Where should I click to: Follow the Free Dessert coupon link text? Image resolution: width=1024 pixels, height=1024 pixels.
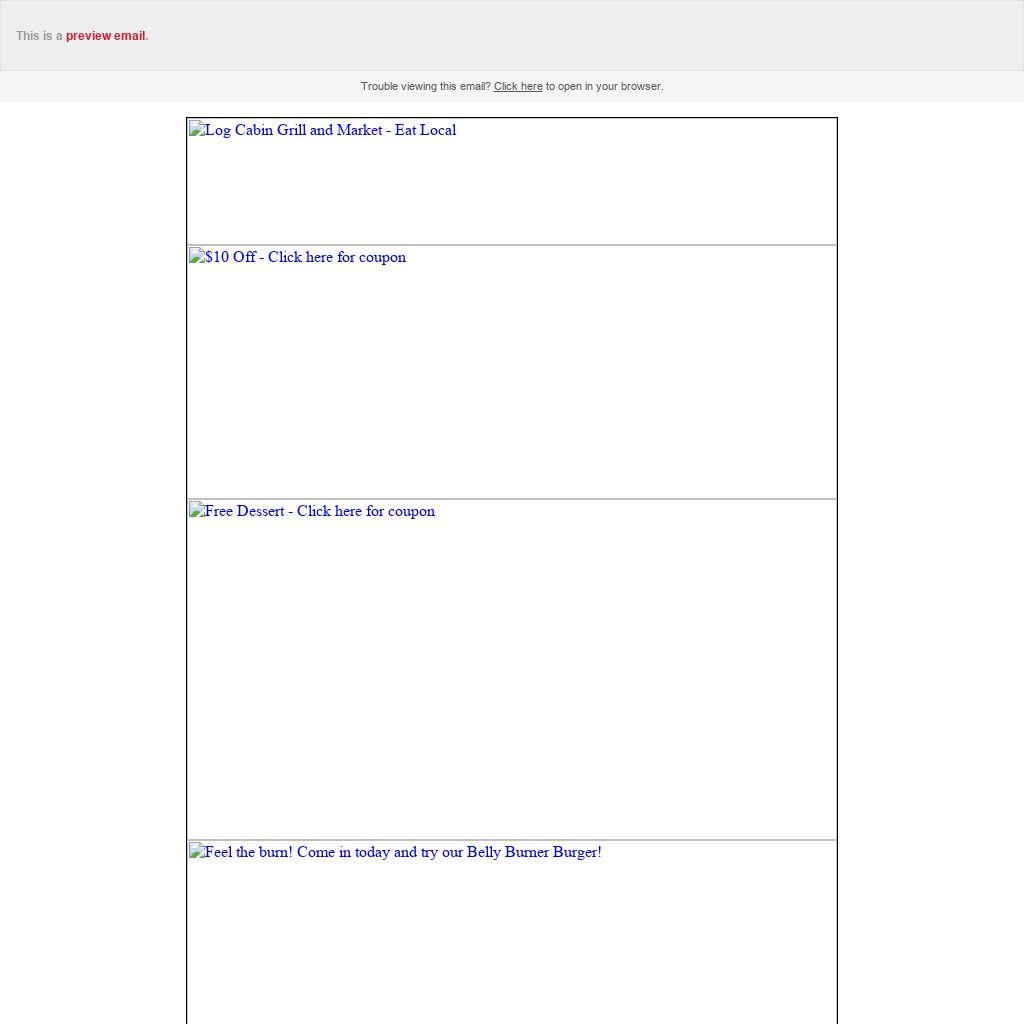[320, 511]
